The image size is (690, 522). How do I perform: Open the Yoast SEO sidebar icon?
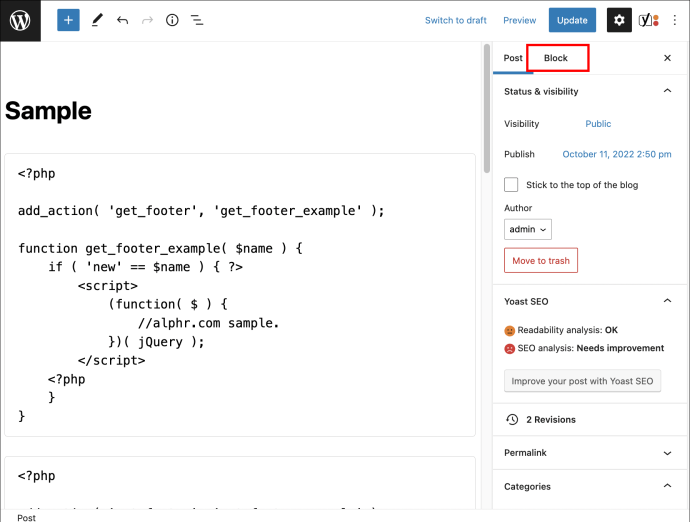click(648, 20)
